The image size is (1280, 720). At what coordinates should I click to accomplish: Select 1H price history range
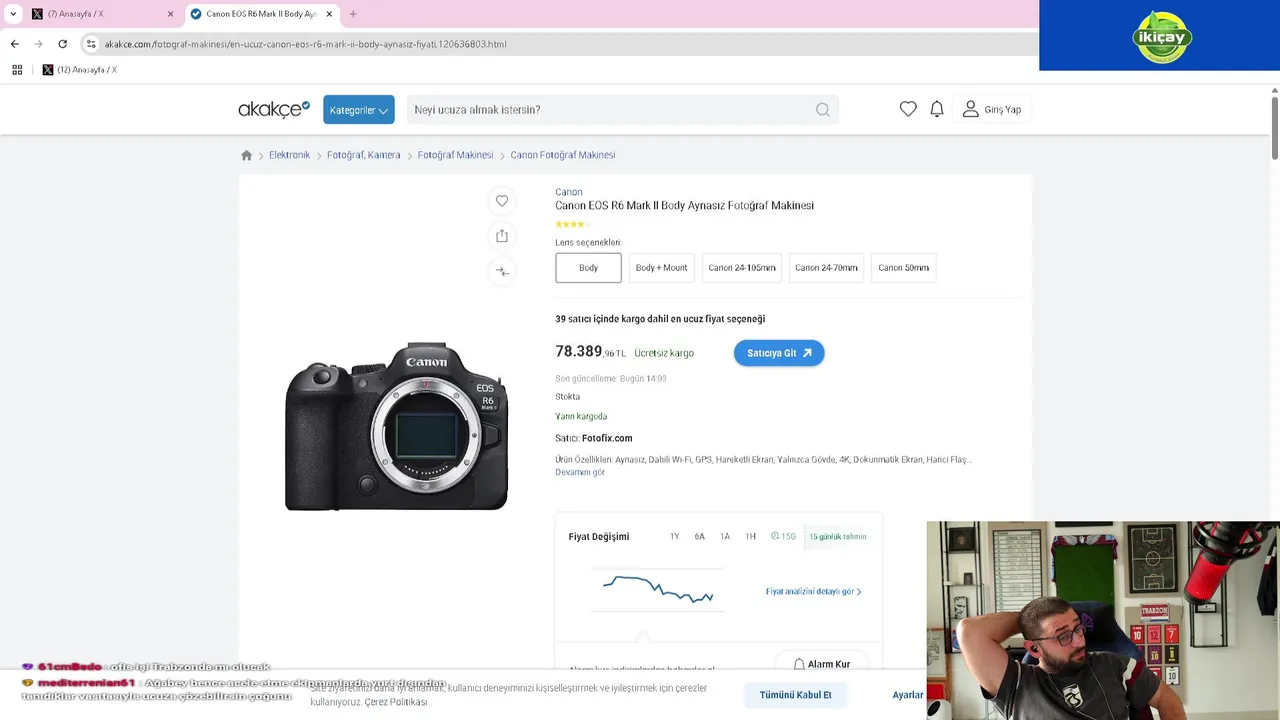point(750,537)
